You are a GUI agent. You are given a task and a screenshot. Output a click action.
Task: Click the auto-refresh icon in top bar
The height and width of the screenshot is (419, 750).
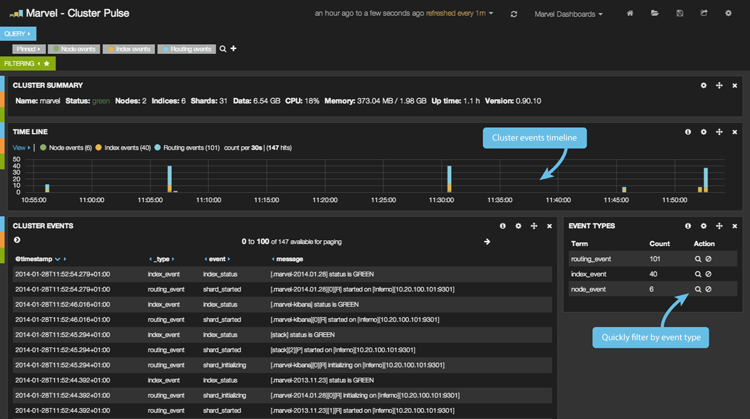coord(514,14)
